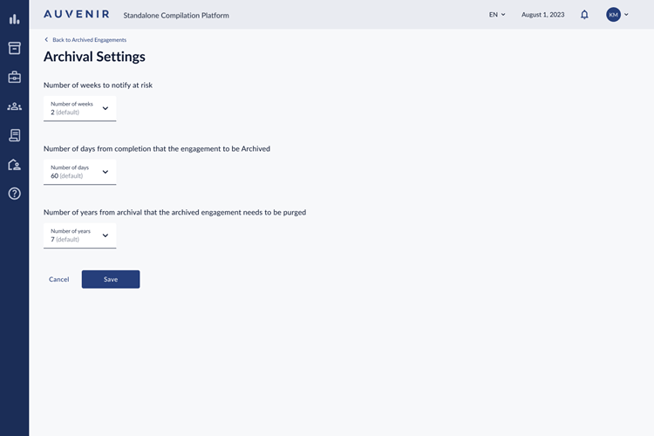Expand the Number of weeks dropdown

[x=80, y=108]
